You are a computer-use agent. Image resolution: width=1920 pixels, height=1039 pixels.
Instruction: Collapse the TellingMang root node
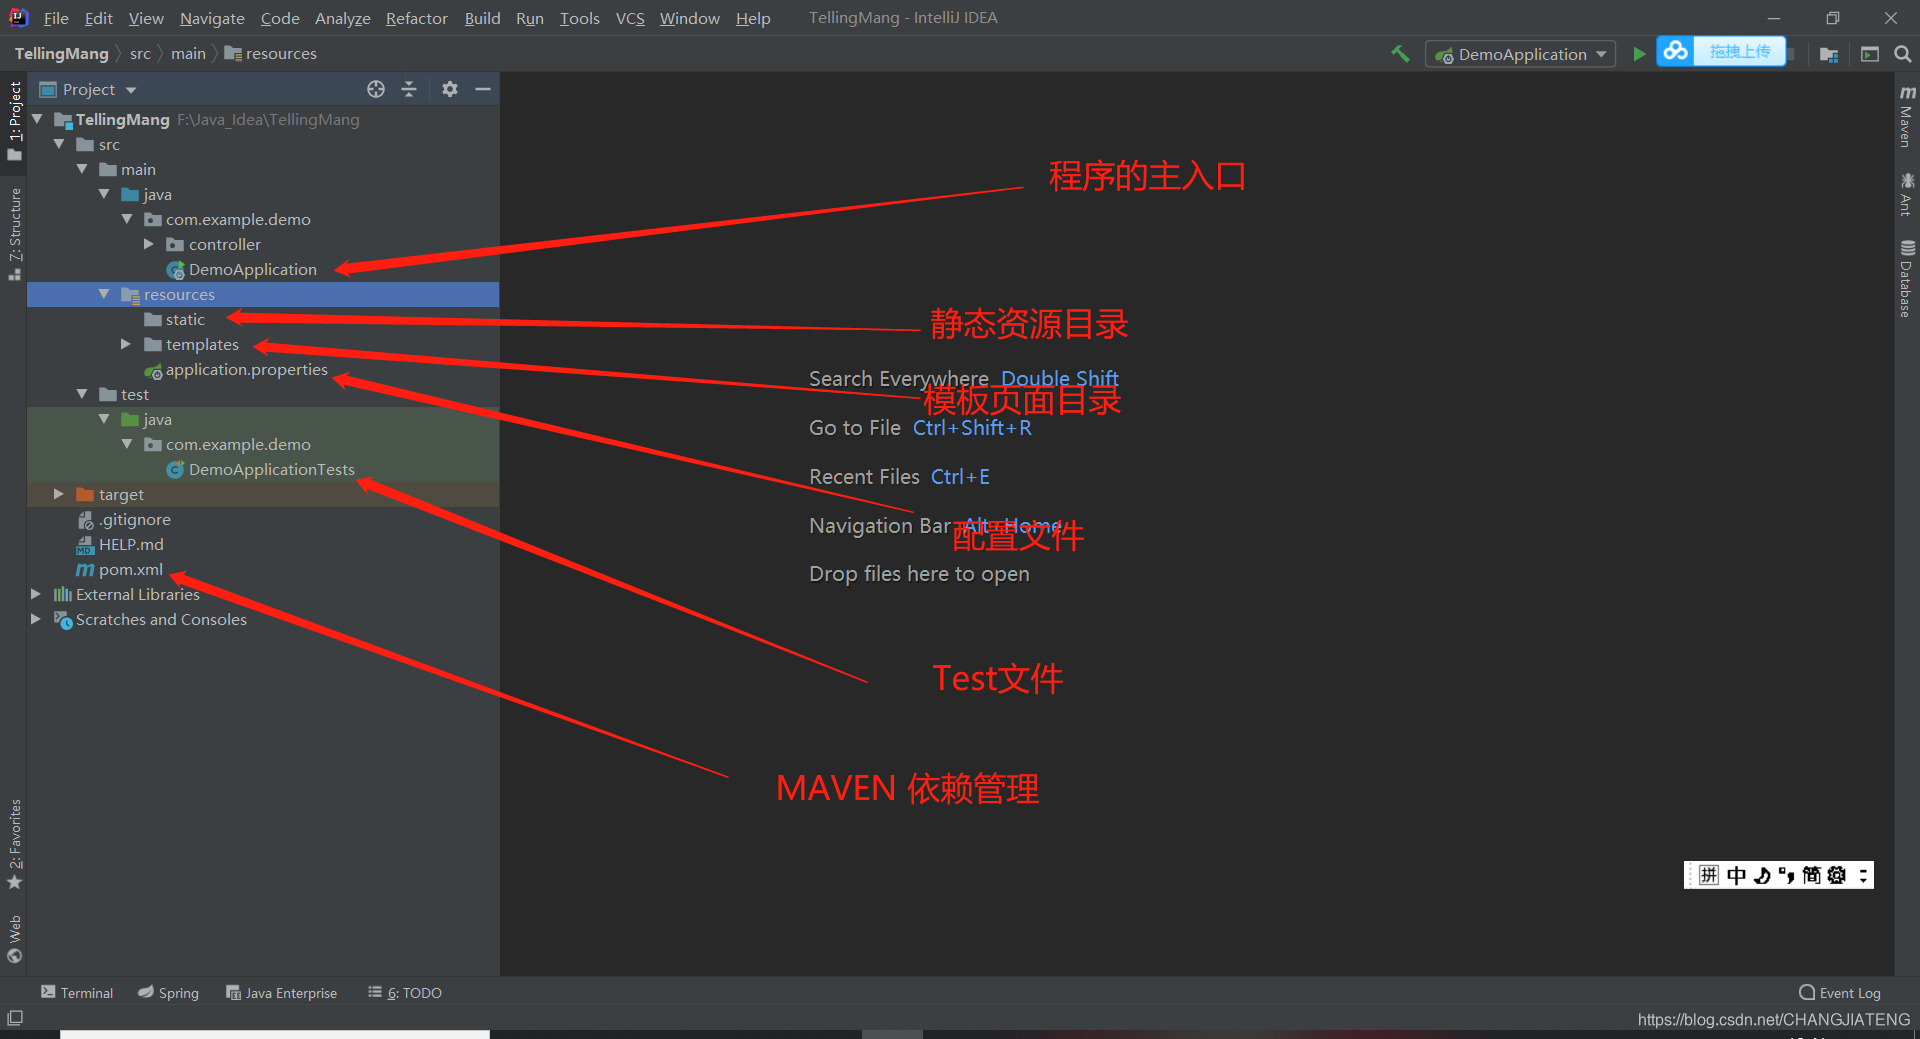37,119
